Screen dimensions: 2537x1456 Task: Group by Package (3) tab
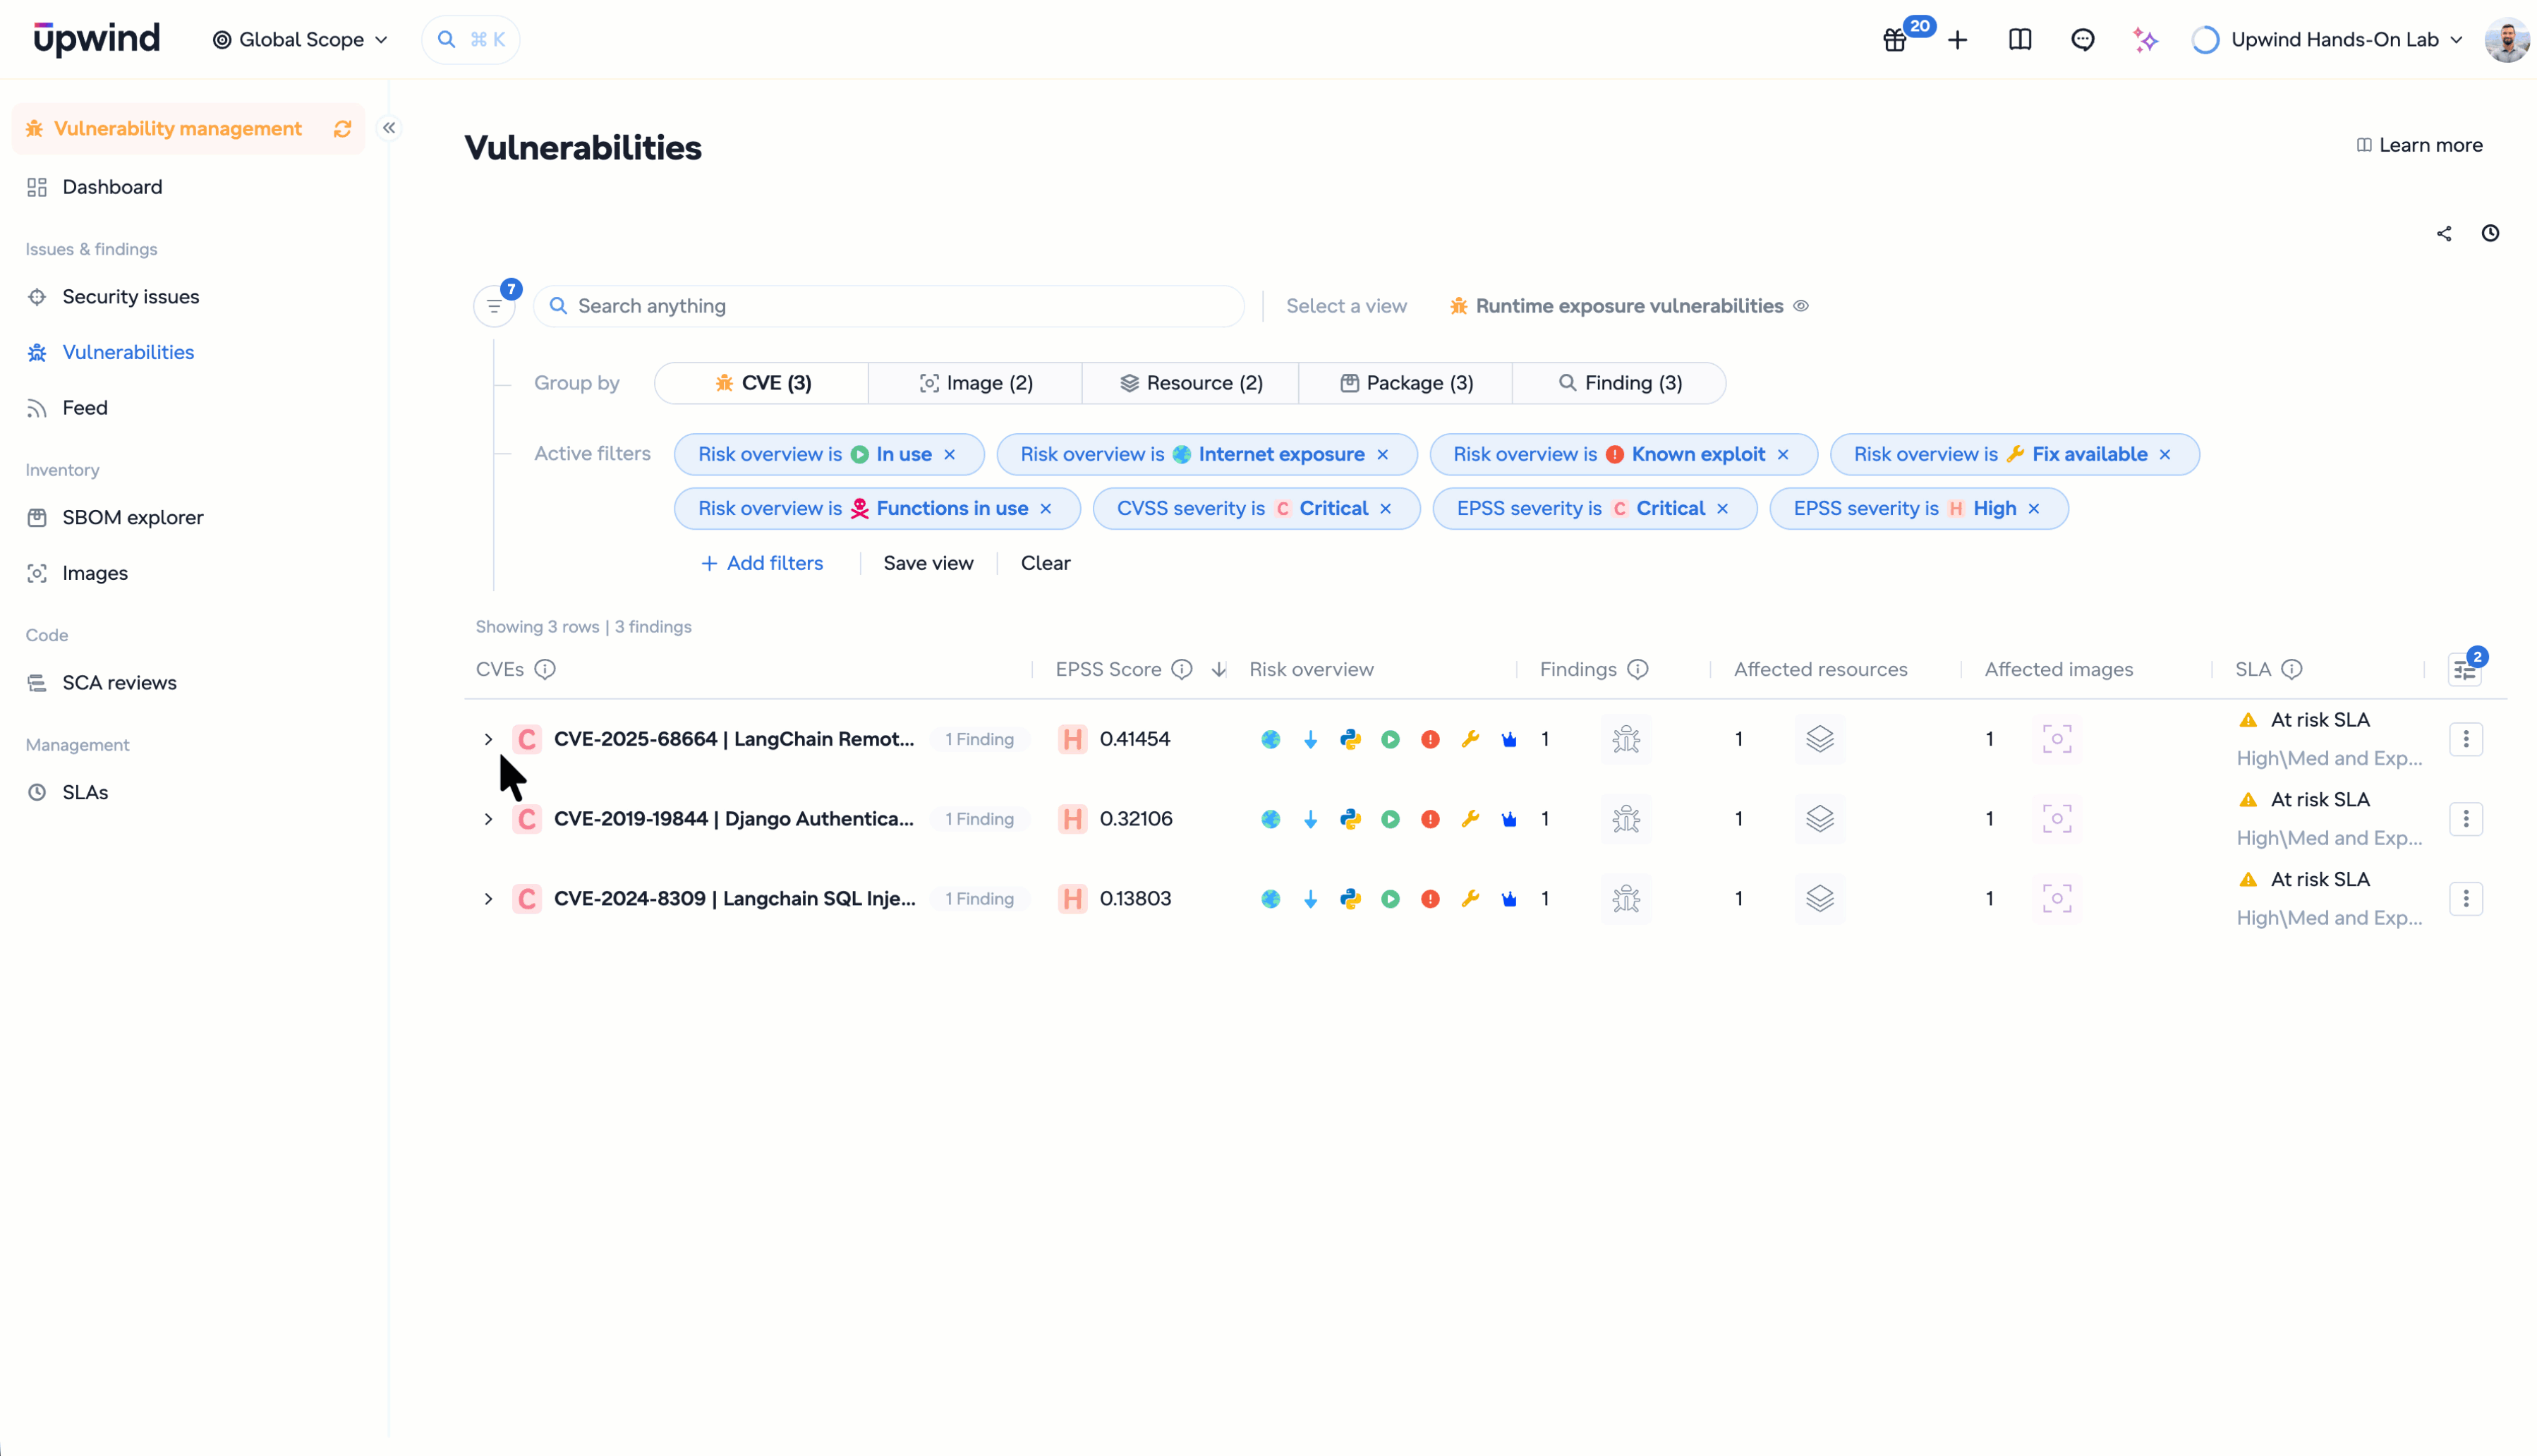(1405, 384)
